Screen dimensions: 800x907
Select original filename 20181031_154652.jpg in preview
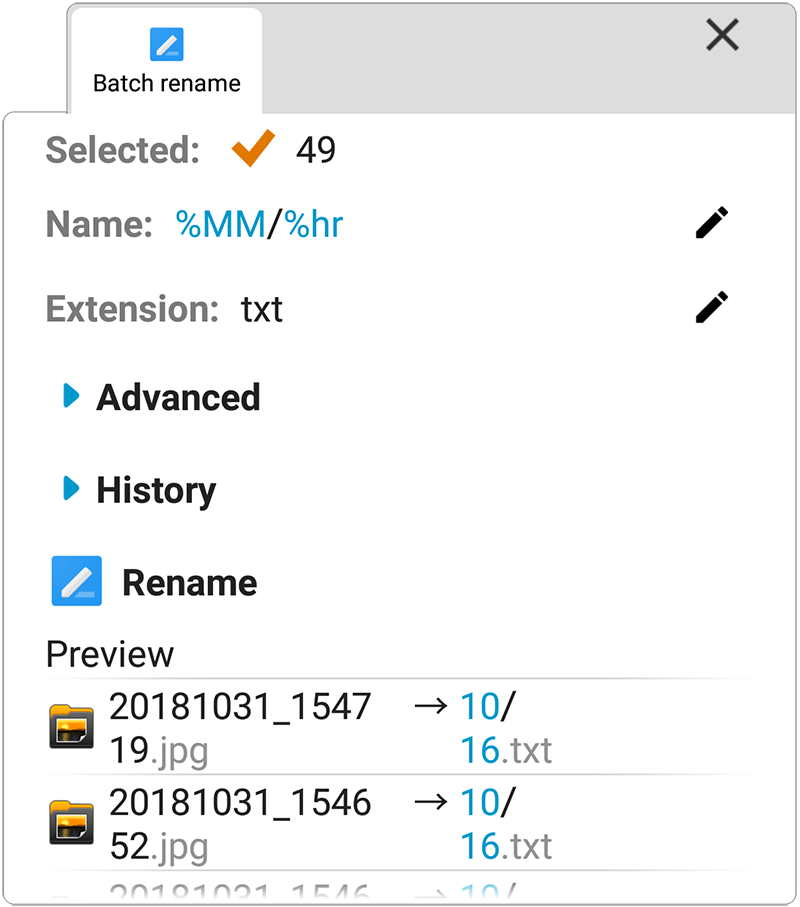click(240, 824)
